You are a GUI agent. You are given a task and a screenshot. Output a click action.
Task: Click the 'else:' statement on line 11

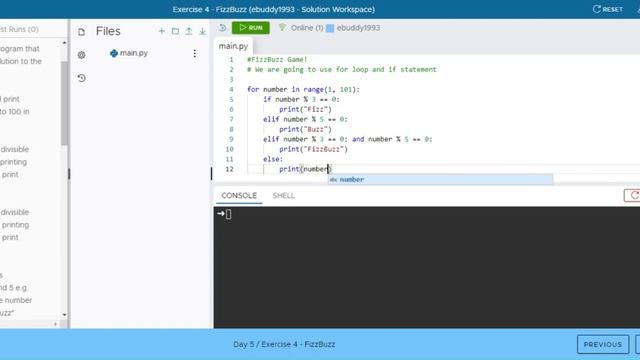point(273,159)
